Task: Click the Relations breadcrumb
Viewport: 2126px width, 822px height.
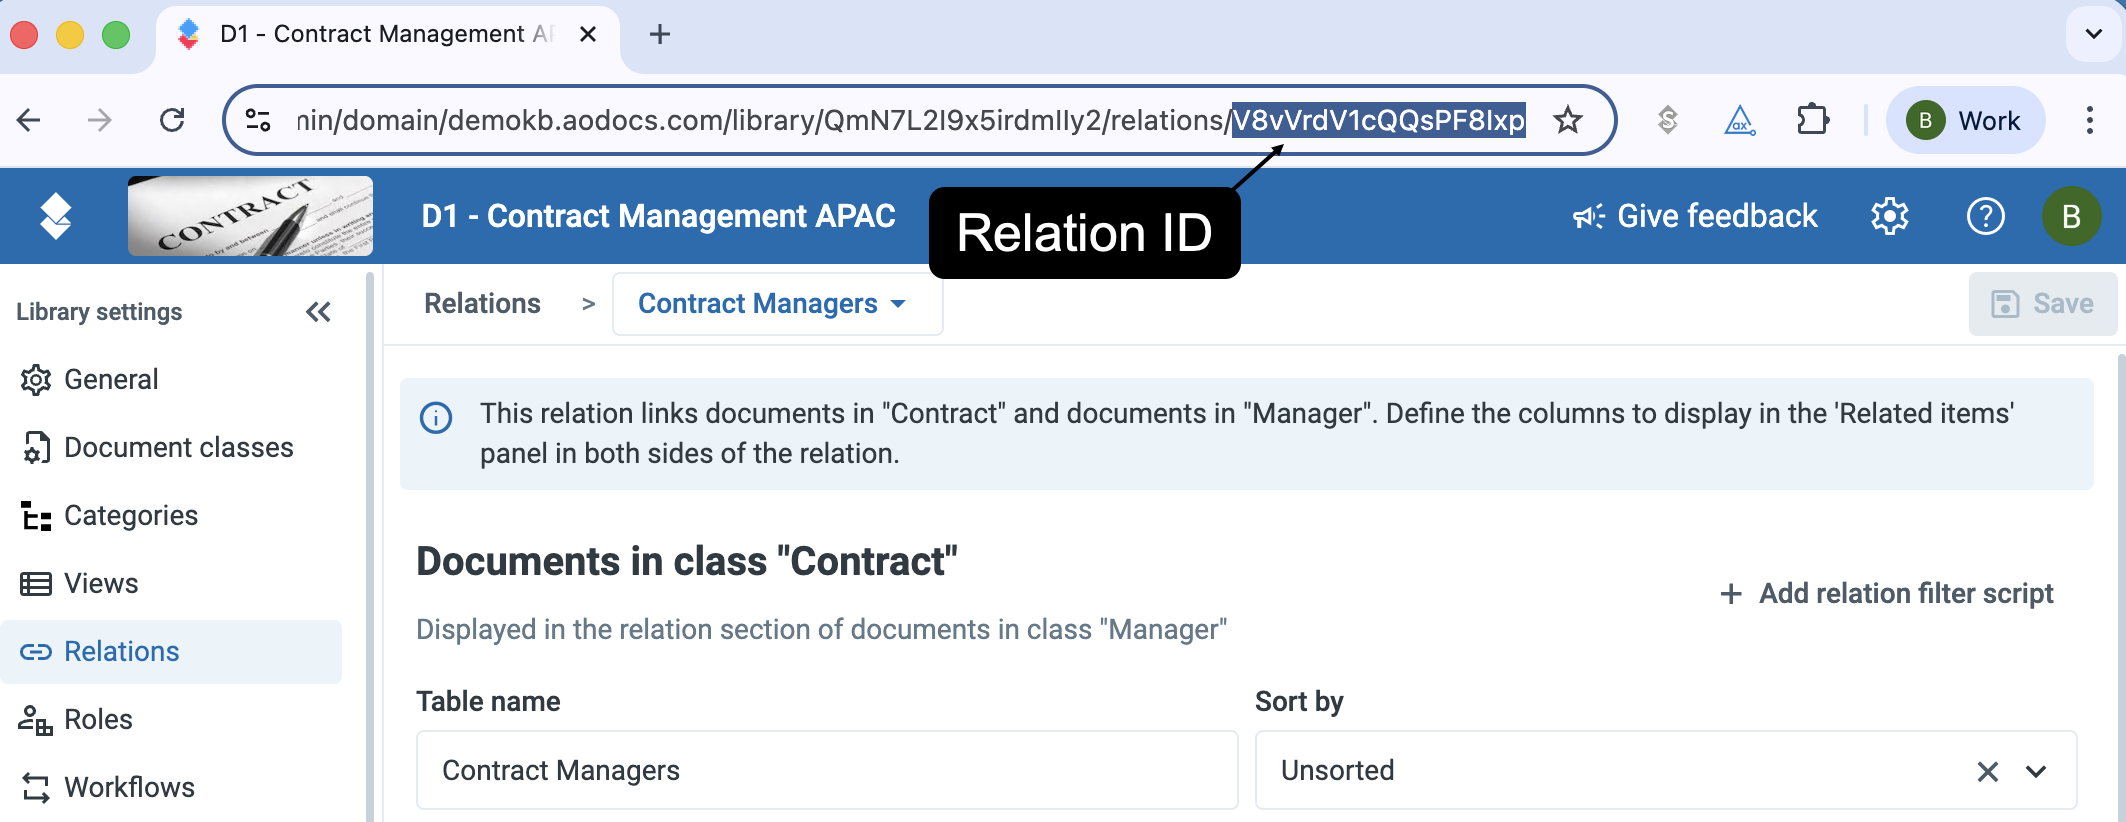Action: (482, 304)
